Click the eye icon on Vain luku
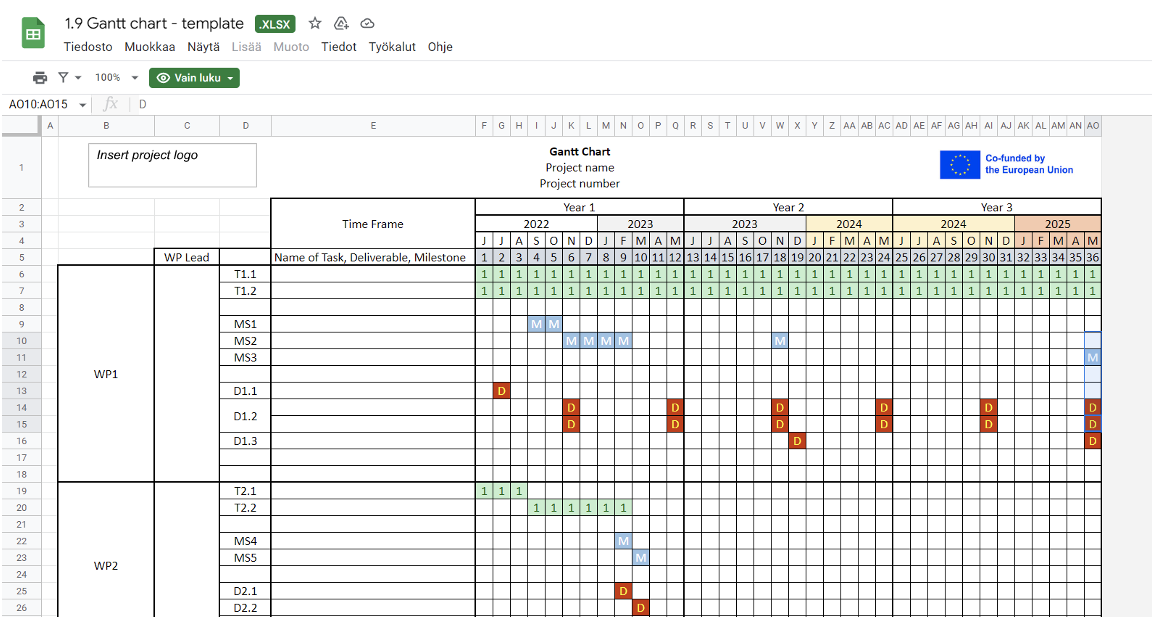 pyautogui.click(x=163, y=77)
